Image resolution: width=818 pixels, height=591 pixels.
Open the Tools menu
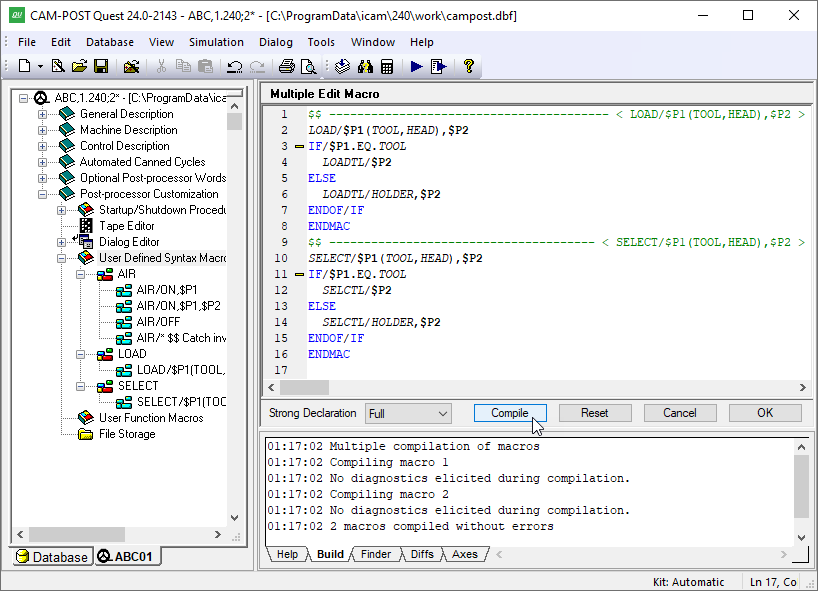click(321, 42)
